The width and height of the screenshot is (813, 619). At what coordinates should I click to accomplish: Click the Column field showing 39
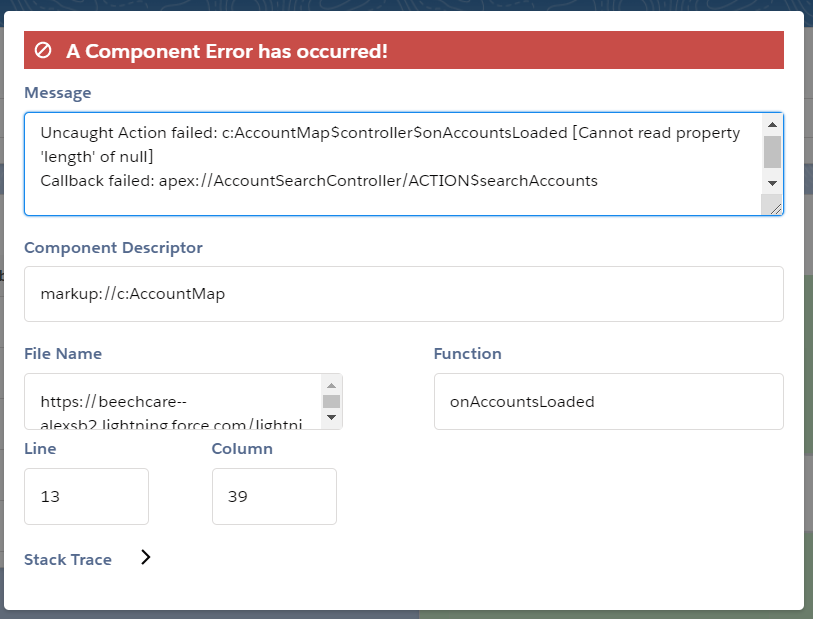click(x=274, y=496)
